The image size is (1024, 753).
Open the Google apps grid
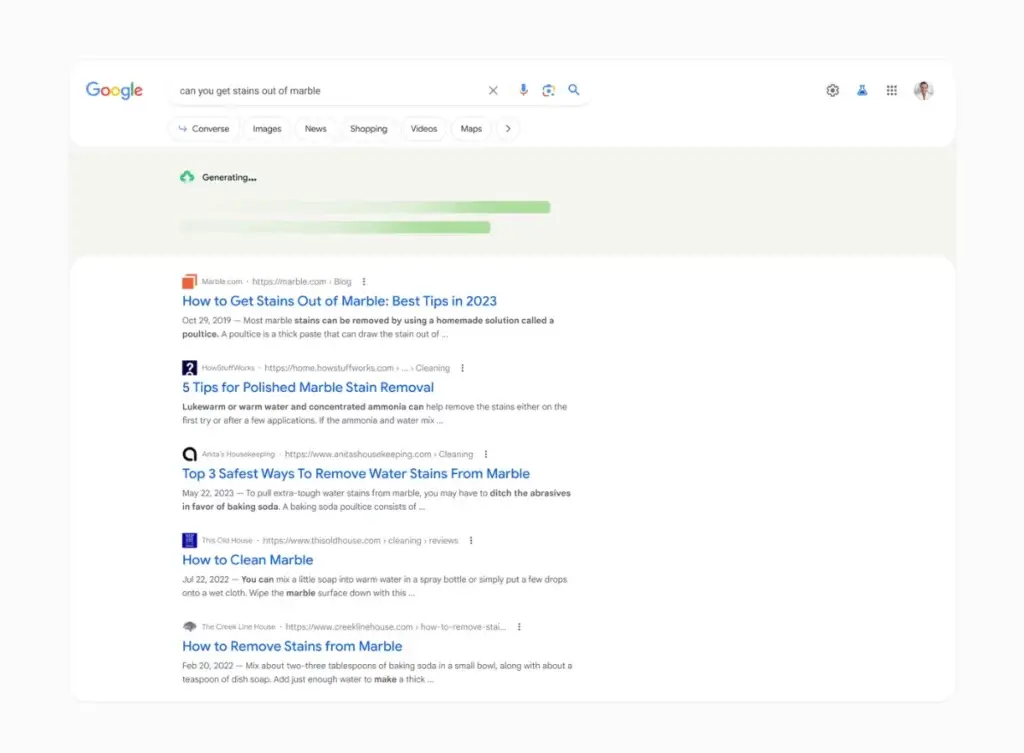pos(892,90)
